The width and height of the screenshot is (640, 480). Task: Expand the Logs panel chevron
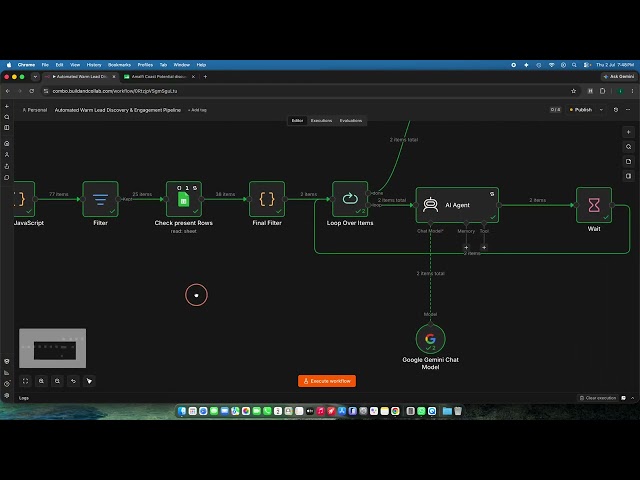[633, 398]
